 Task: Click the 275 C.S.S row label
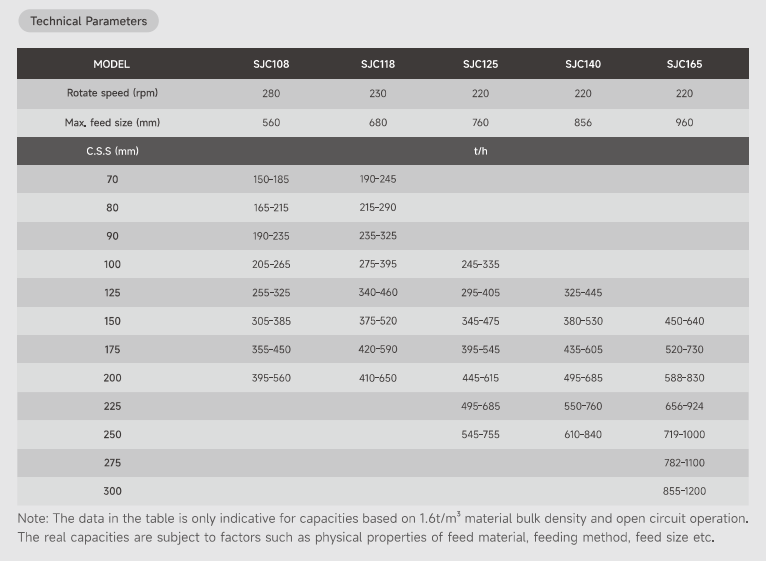pos(112,463)
